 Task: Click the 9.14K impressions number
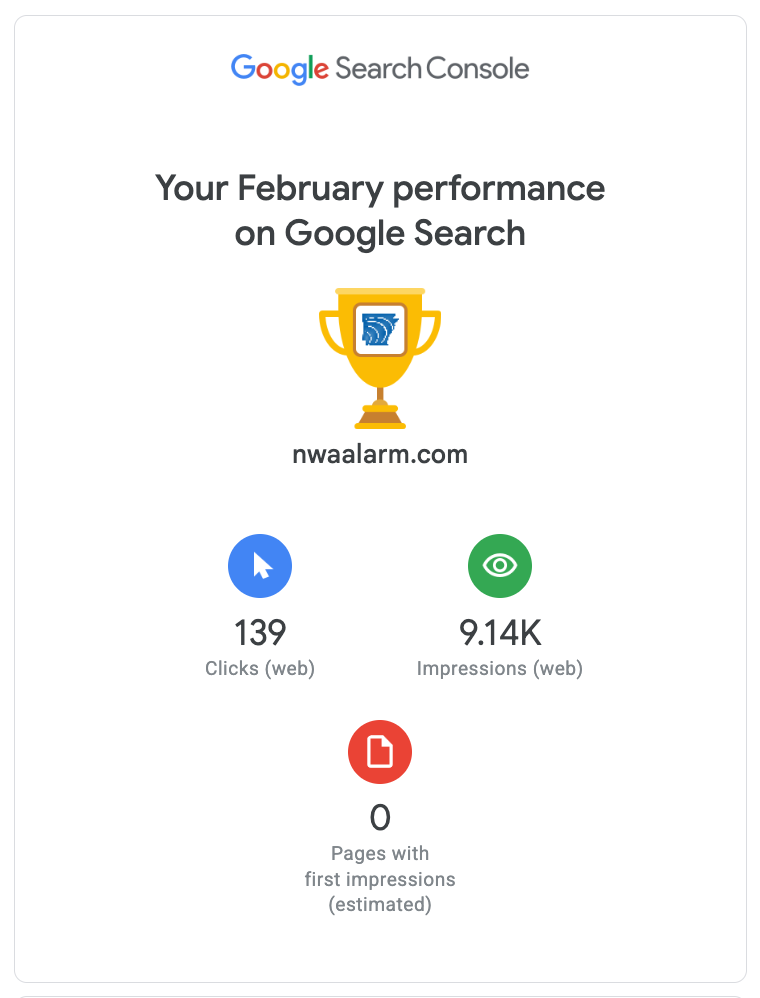pyautogui.click(x=500, y=633)
